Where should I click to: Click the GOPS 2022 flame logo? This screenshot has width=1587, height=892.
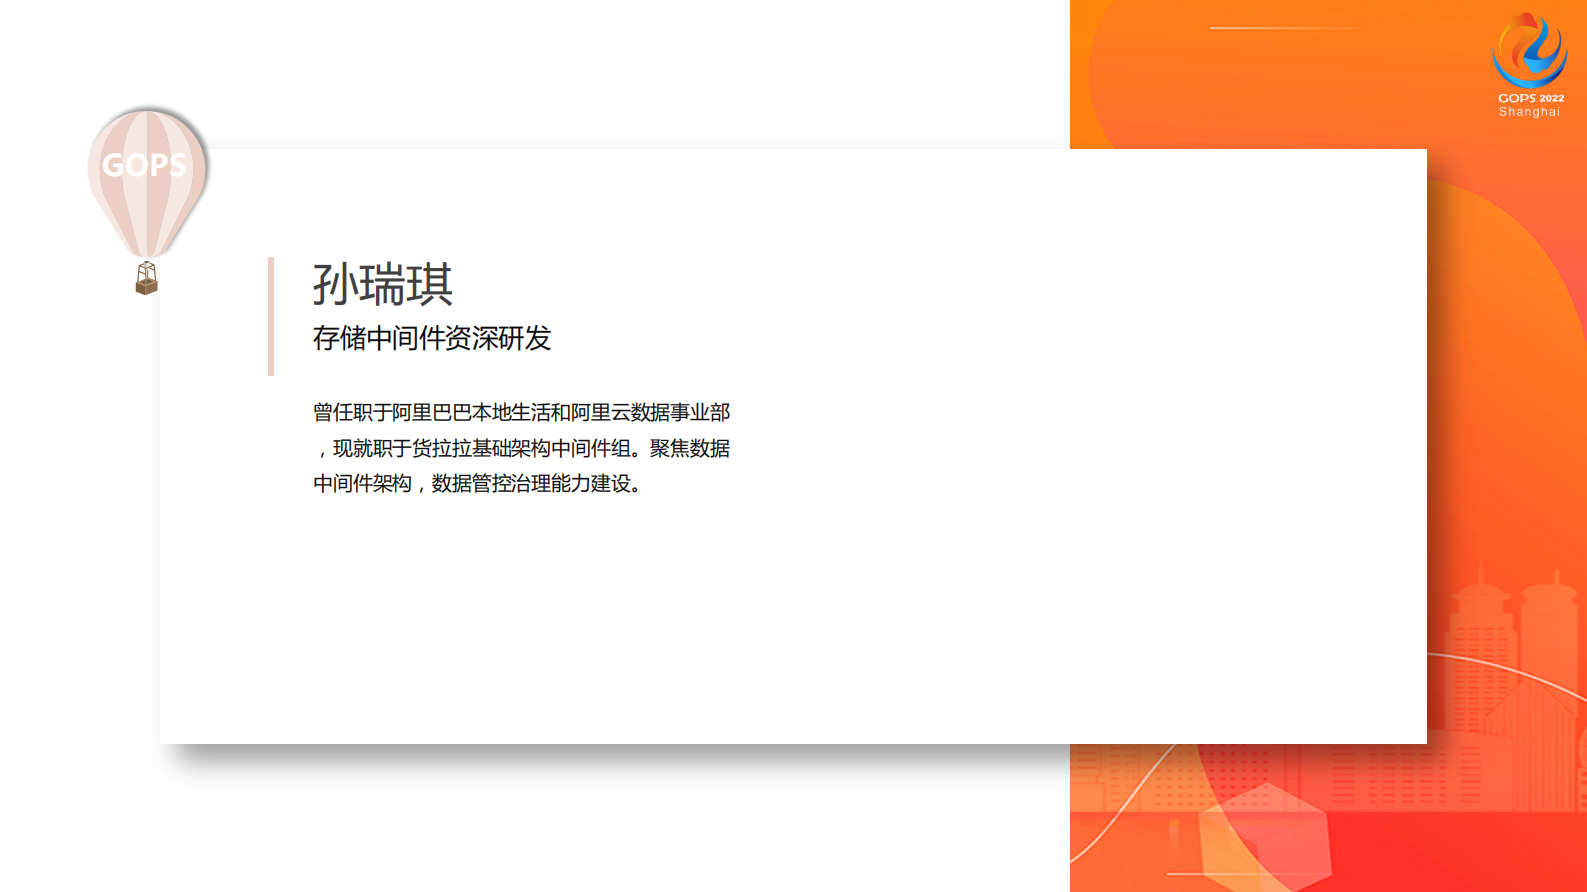click(1529, 50)
